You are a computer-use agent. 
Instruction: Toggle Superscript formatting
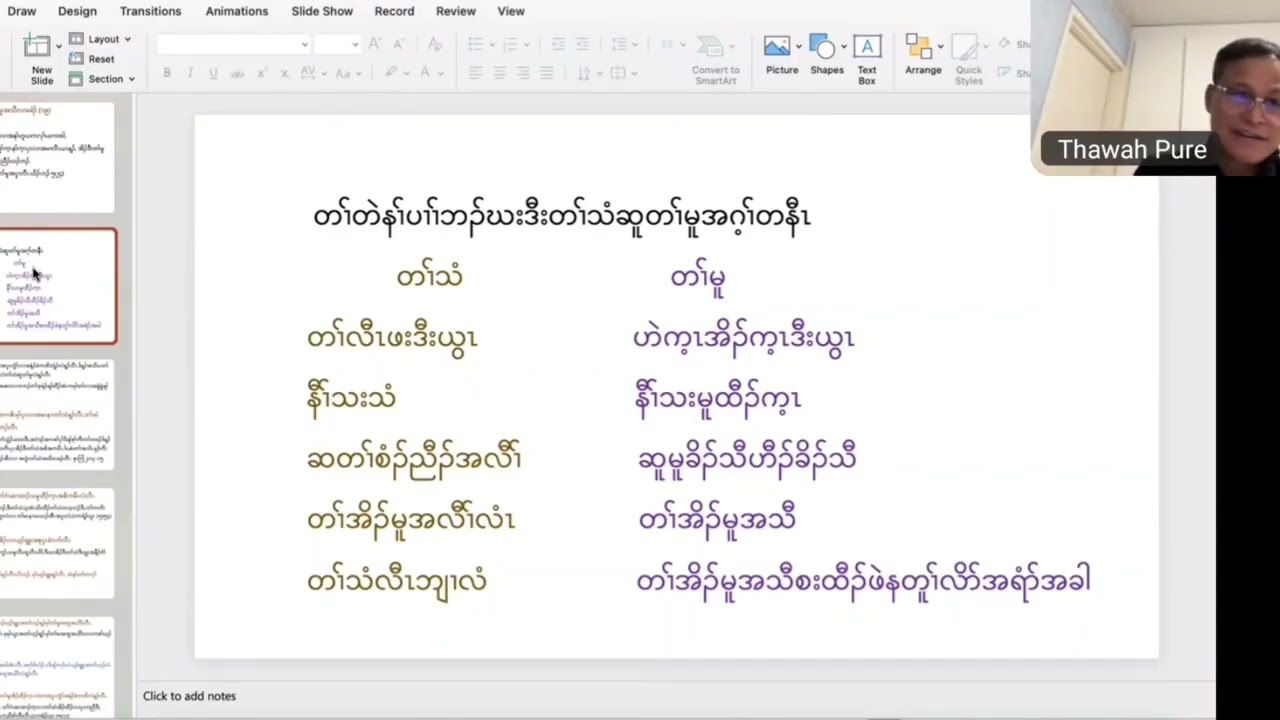262,73
